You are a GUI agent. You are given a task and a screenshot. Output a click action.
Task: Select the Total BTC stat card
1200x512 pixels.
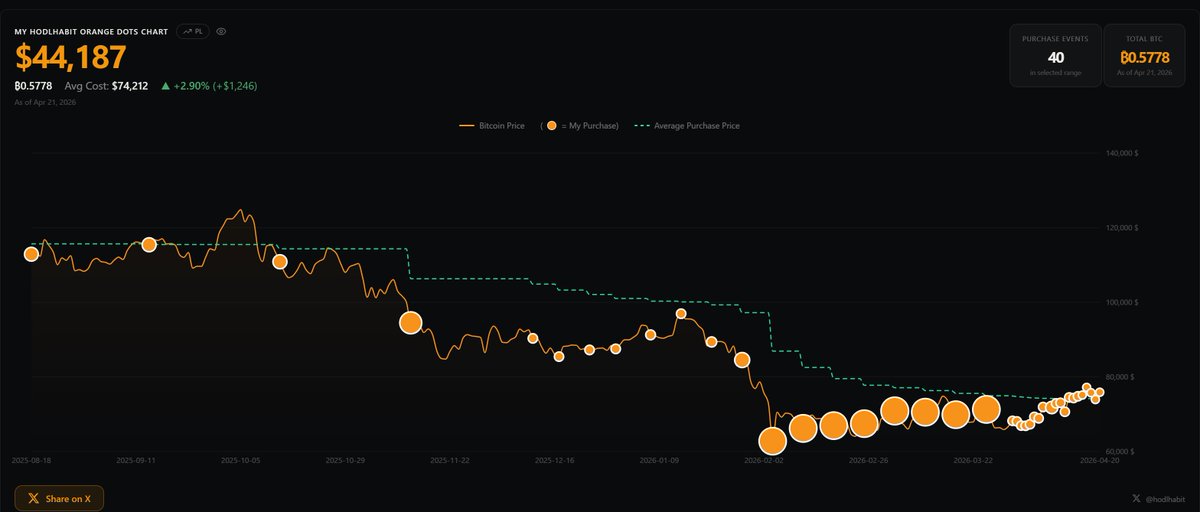click(1144, 55)
